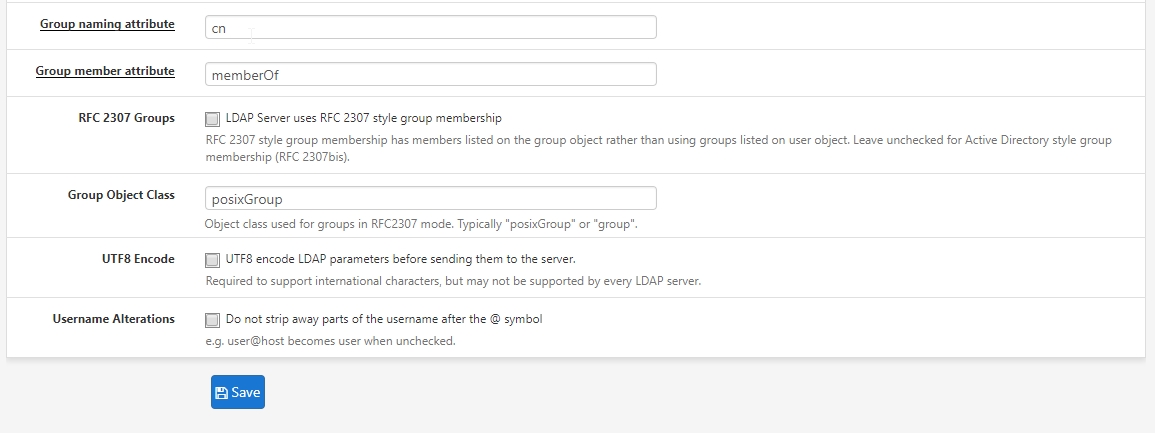The height and width of the screenshot is (433, 1155).
Task: Select the Group Object Class posixGroup field
Action: (430, 198)
